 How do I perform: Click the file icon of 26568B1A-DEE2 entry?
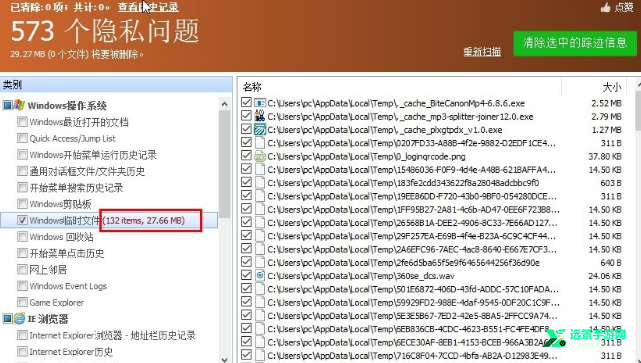[x=260, y=222]
